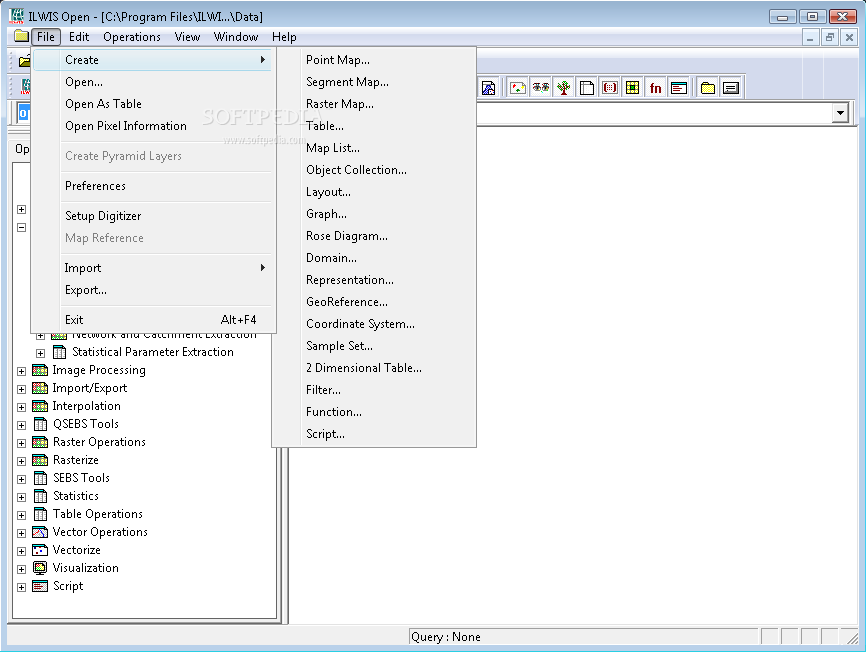Click the red 'fn' function toolbar icon
The height and width of the screenshot is (652, 866).
[x=655, y=88]
